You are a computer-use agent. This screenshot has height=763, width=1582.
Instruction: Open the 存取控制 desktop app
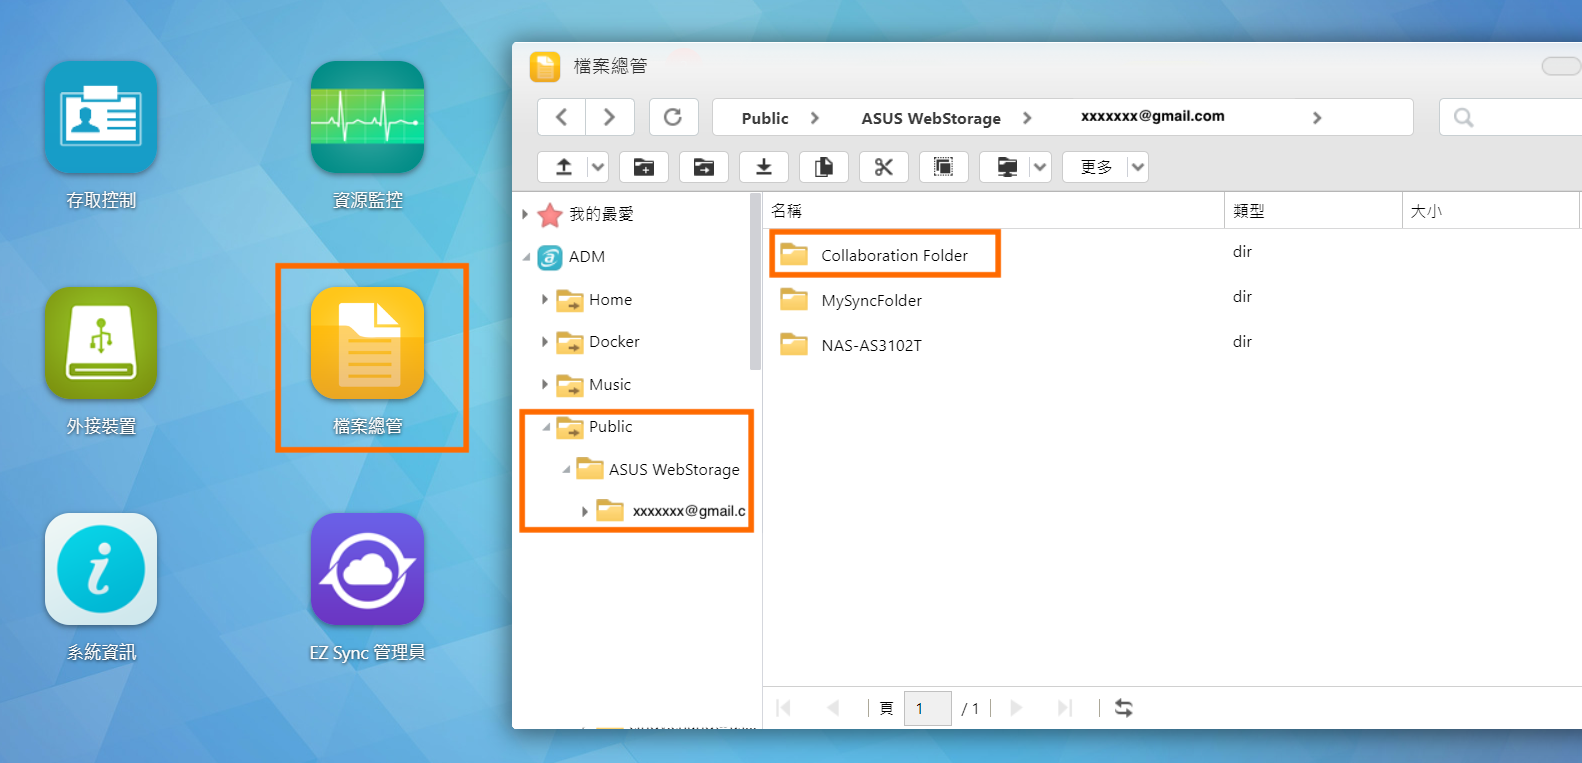(x=101, y=118)
